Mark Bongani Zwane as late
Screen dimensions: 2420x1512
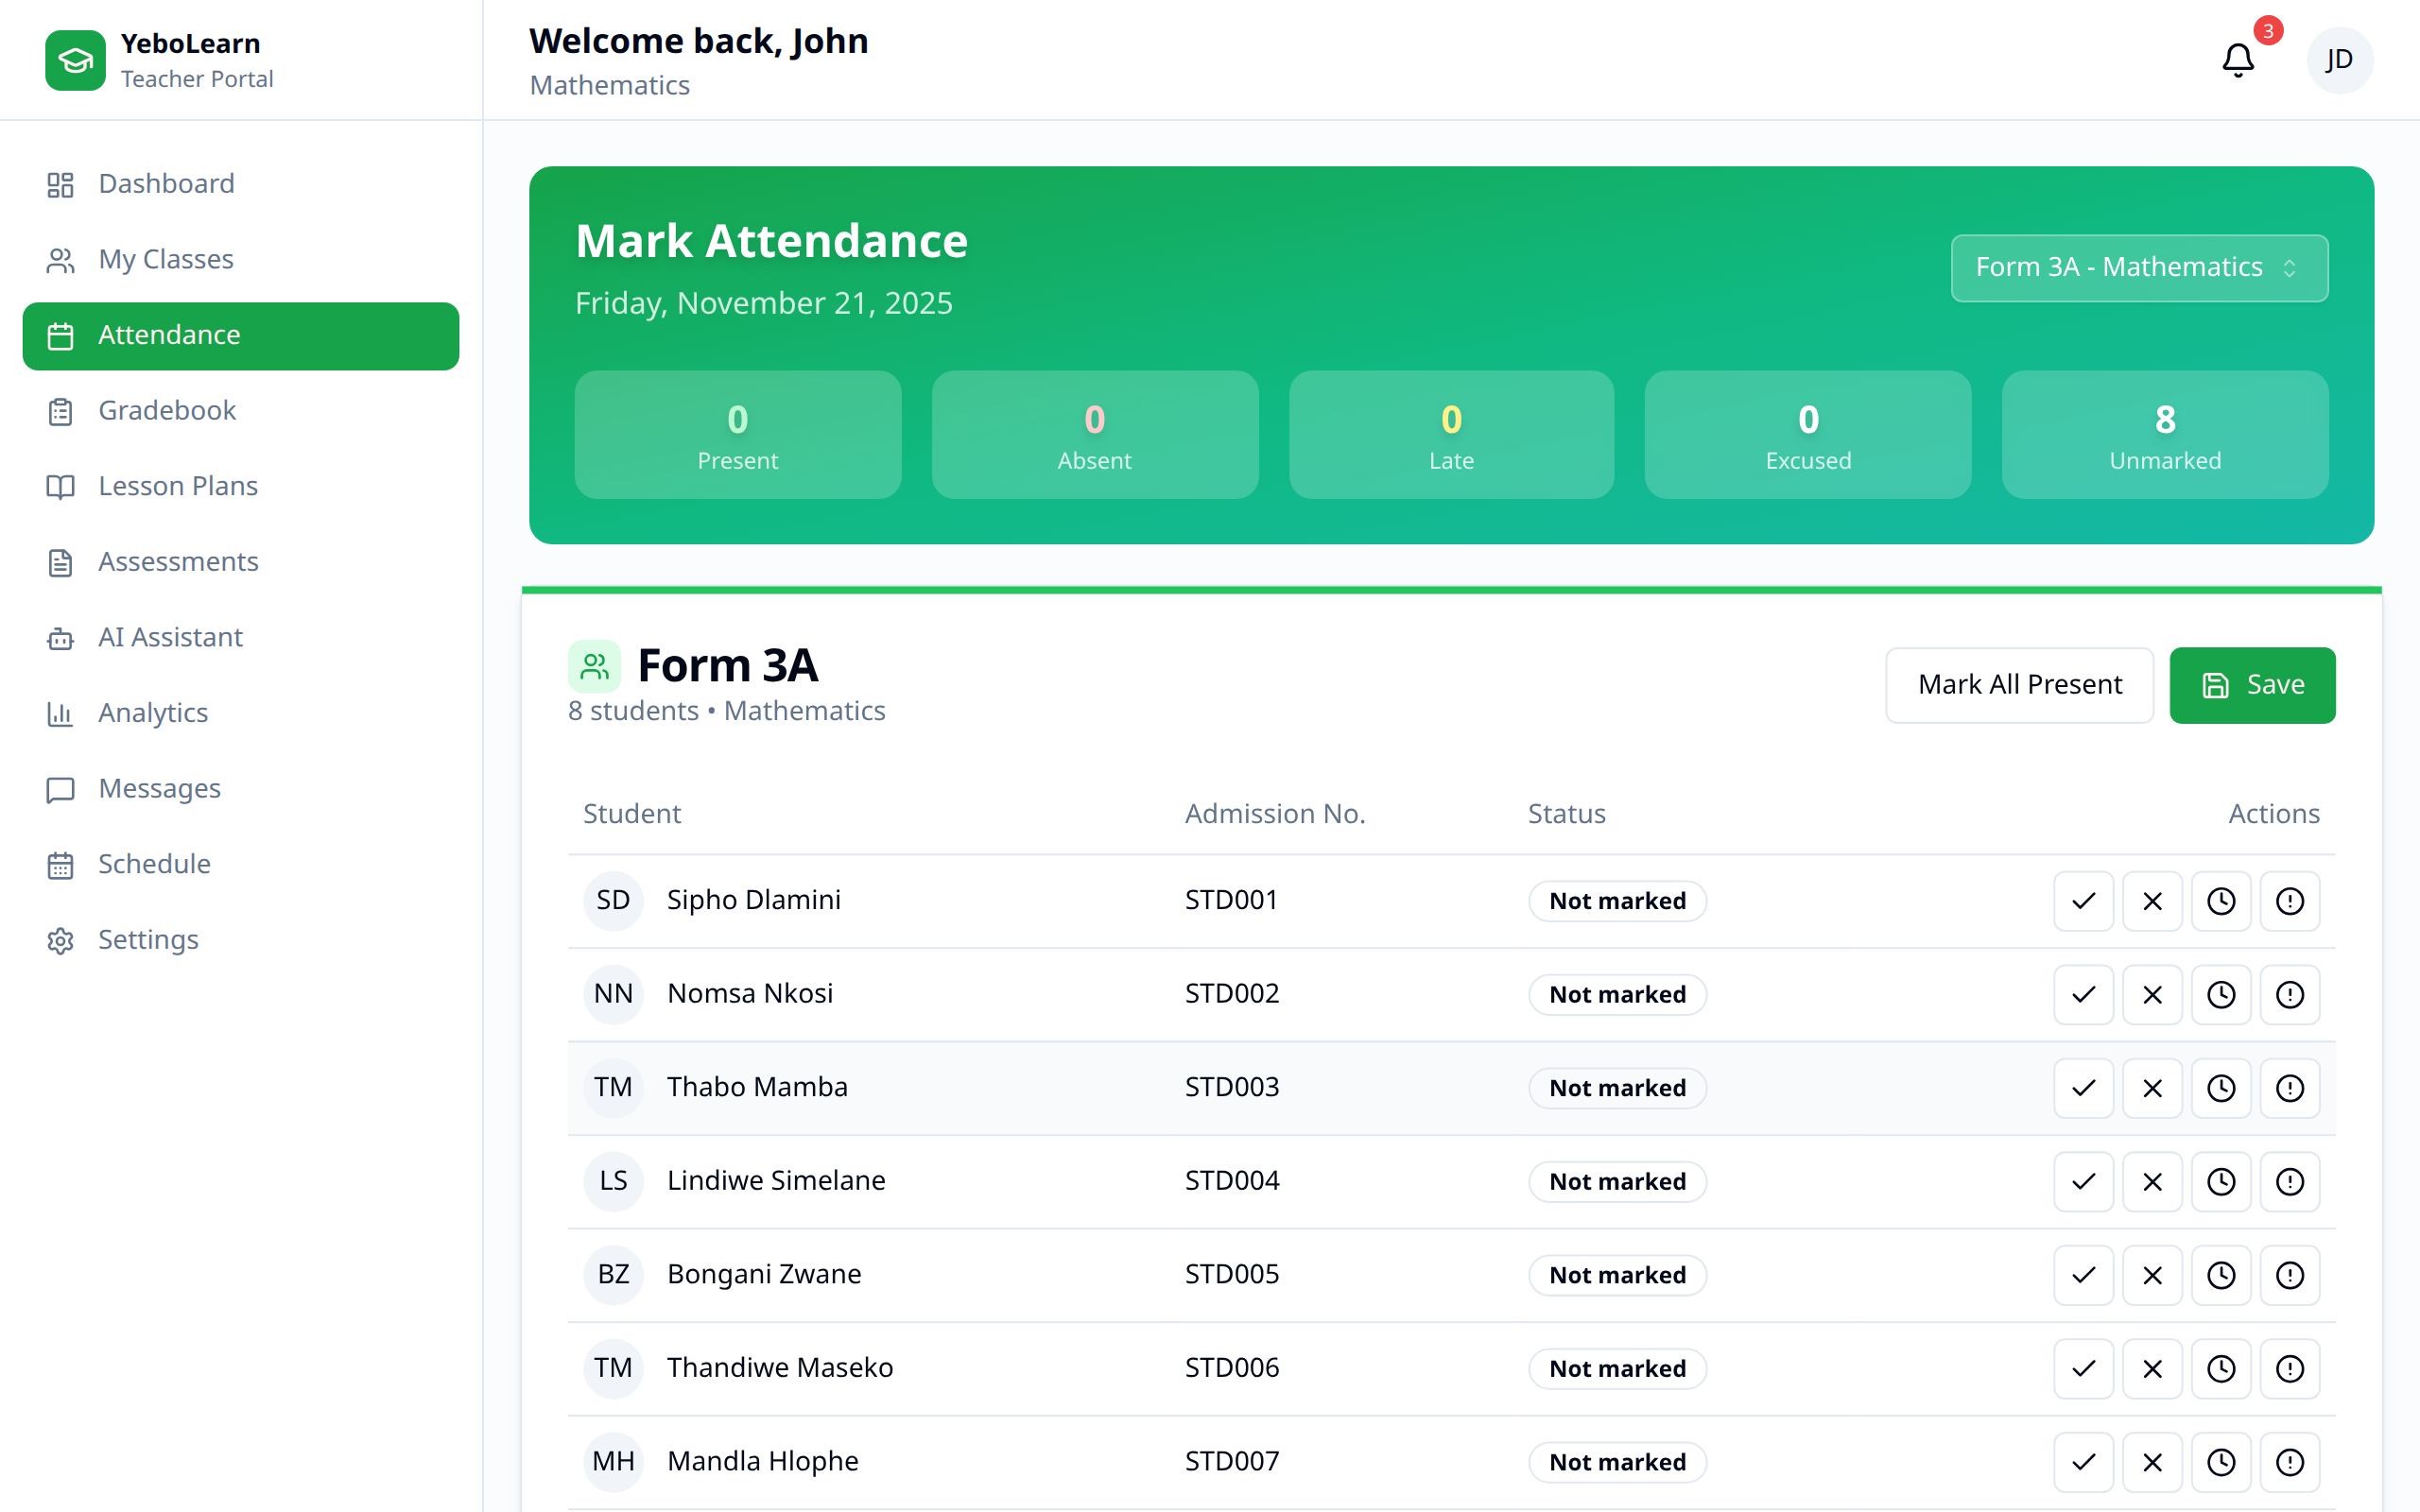[2221, 1275]
